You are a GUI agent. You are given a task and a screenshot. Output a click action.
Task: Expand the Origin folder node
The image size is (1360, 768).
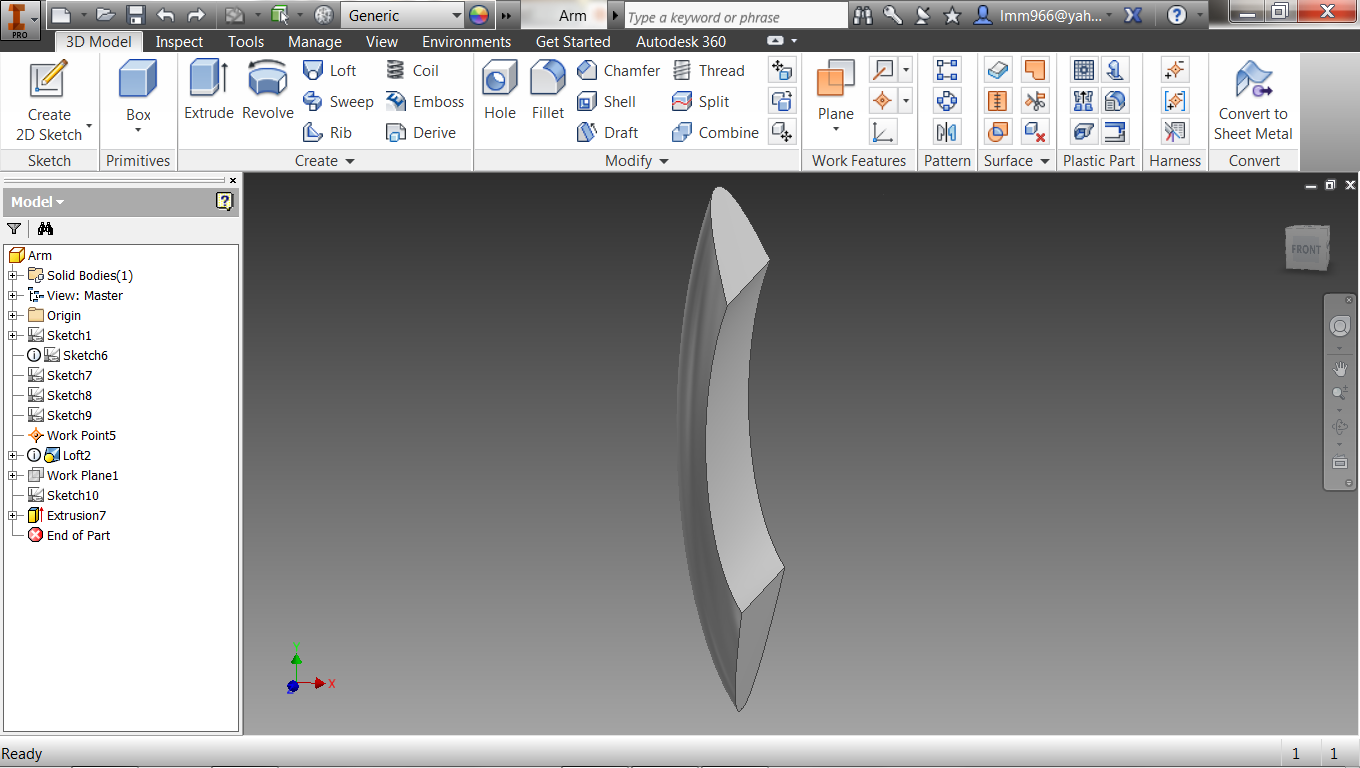point(13,316)
